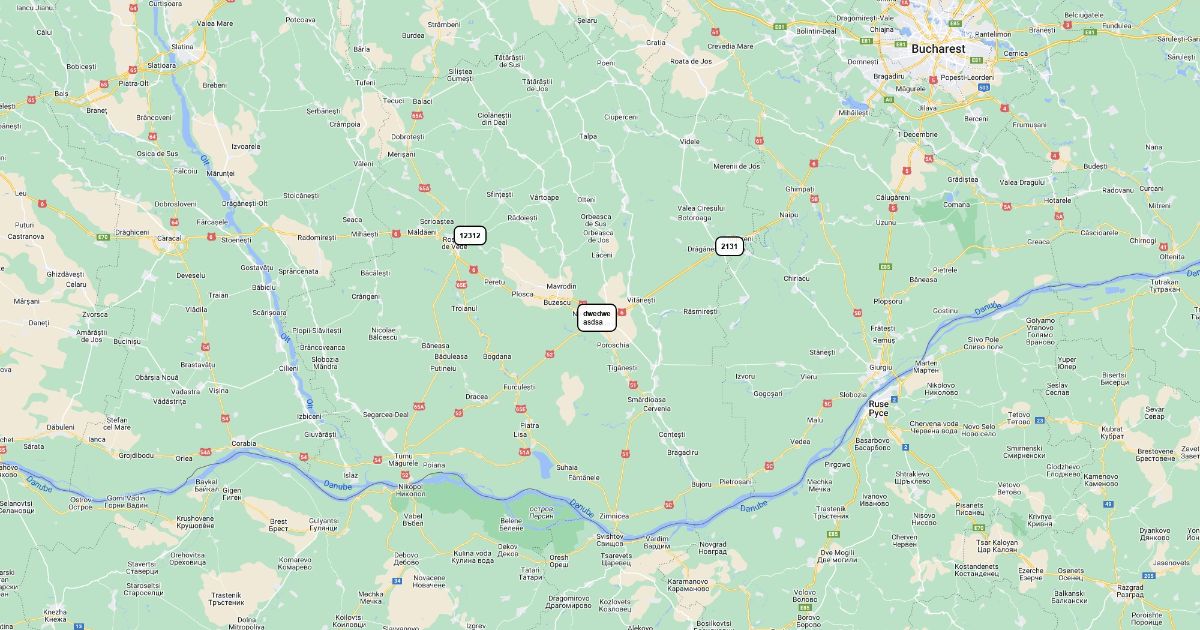The width and height of the screenshot is (1200, 630).
Task: Select the Giurgiu town label
Action: click(882, 367)
